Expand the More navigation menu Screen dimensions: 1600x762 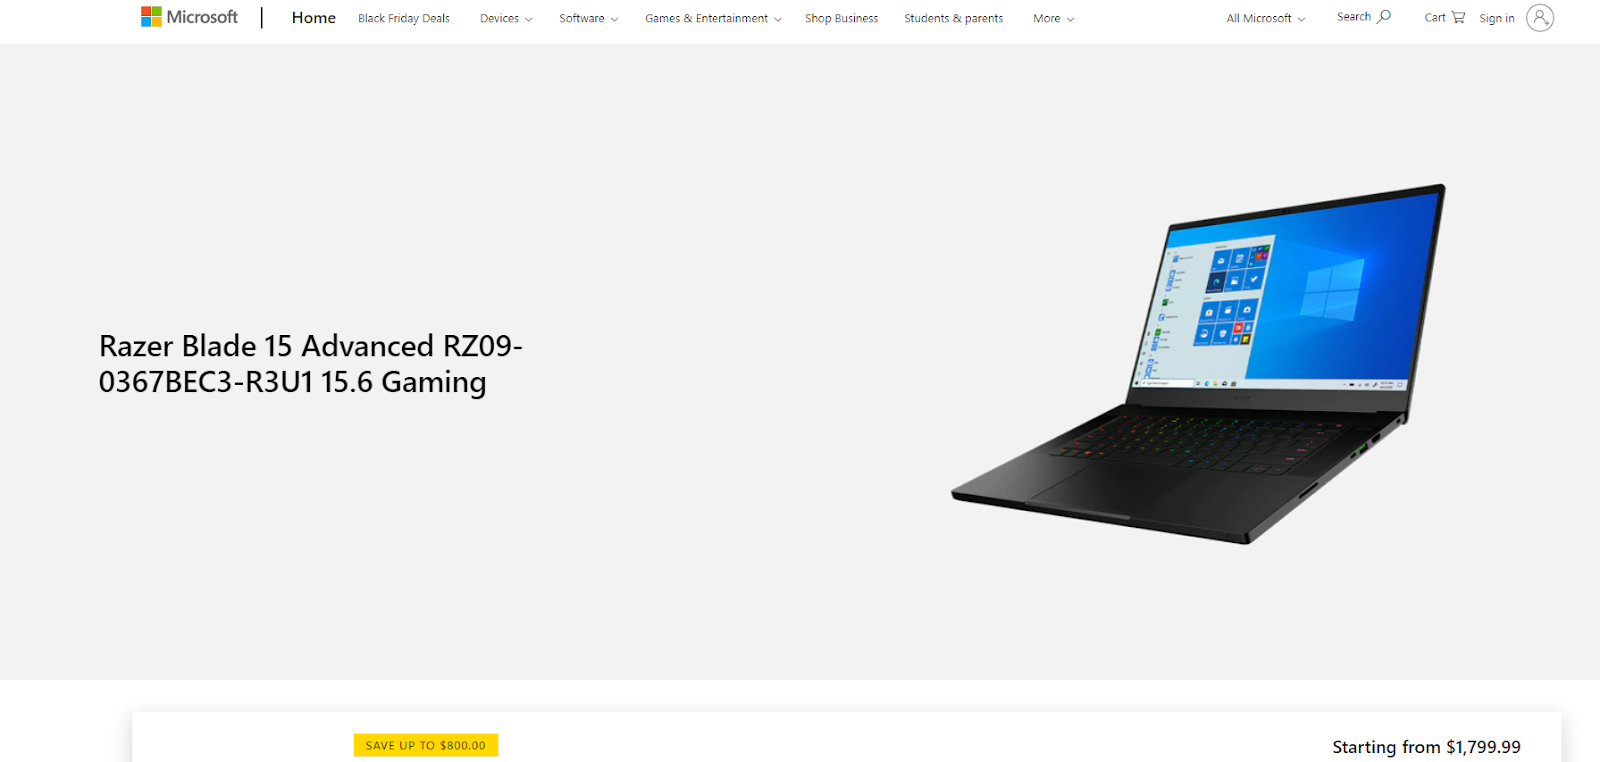click(1053, 18)
